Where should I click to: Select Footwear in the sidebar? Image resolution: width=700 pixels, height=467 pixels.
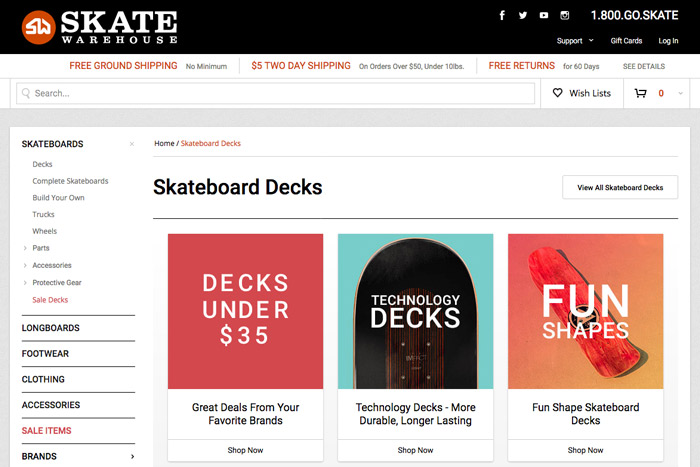(45, 354)
